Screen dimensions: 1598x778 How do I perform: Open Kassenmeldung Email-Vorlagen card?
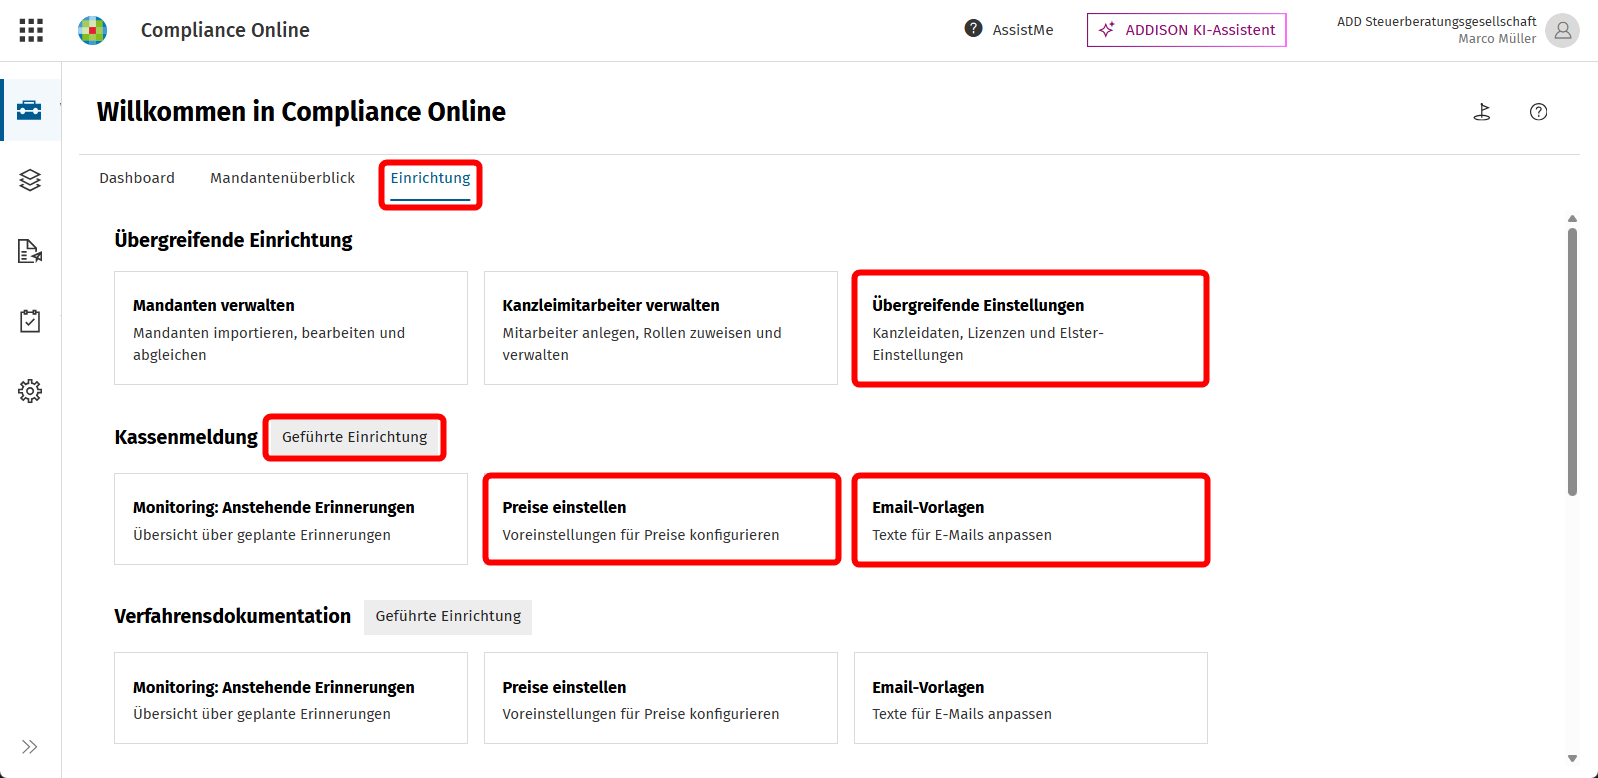[1031, 519]
